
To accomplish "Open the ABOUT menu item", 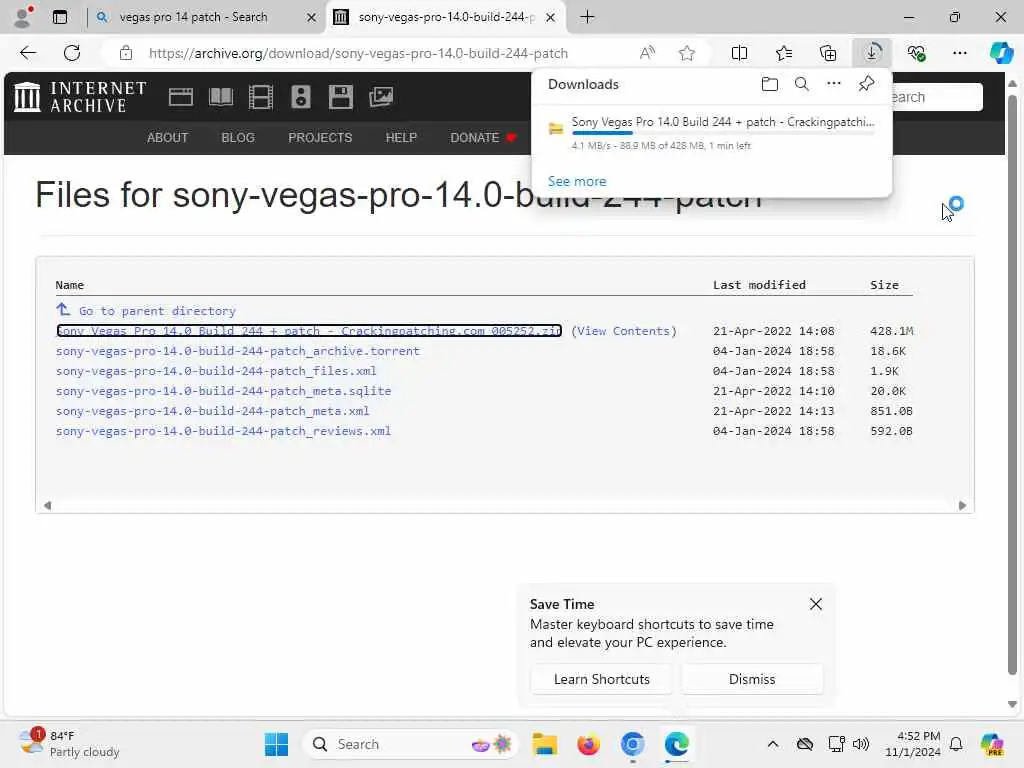I will (x=167, y=138).
